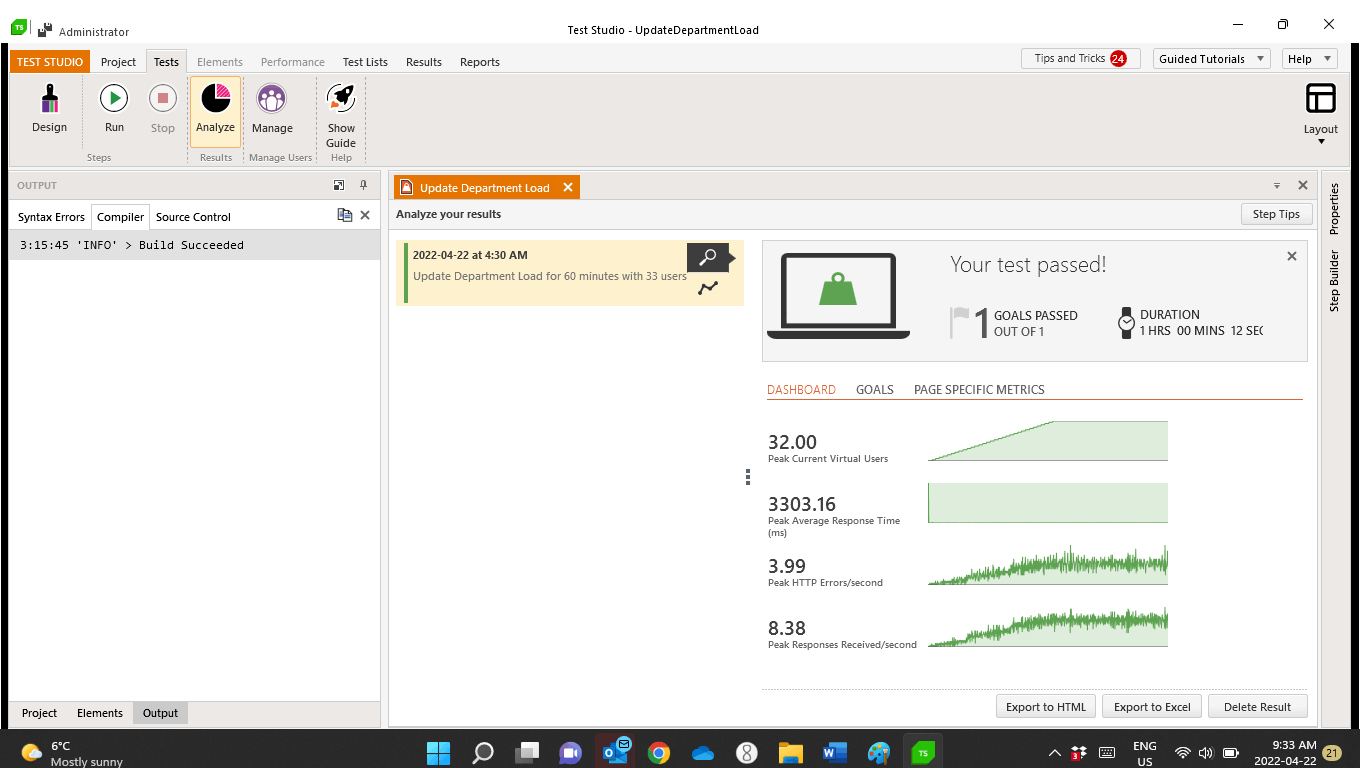Open File Explorer from the taskbar

pos(791,752)
